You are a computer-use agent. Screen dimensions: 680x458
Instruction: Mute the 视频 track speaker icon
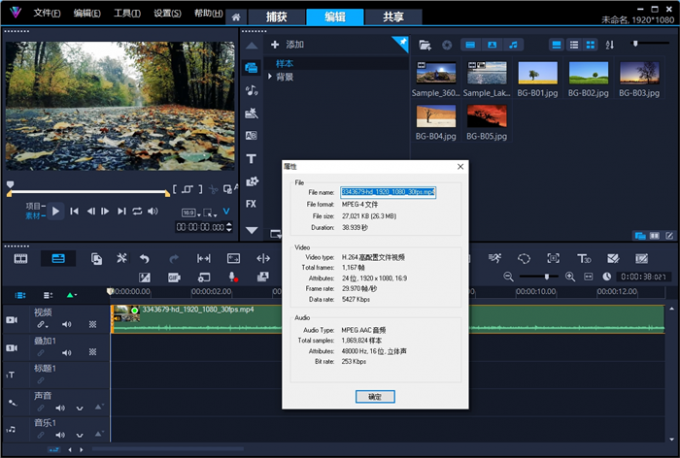click(x=67, y=324)
